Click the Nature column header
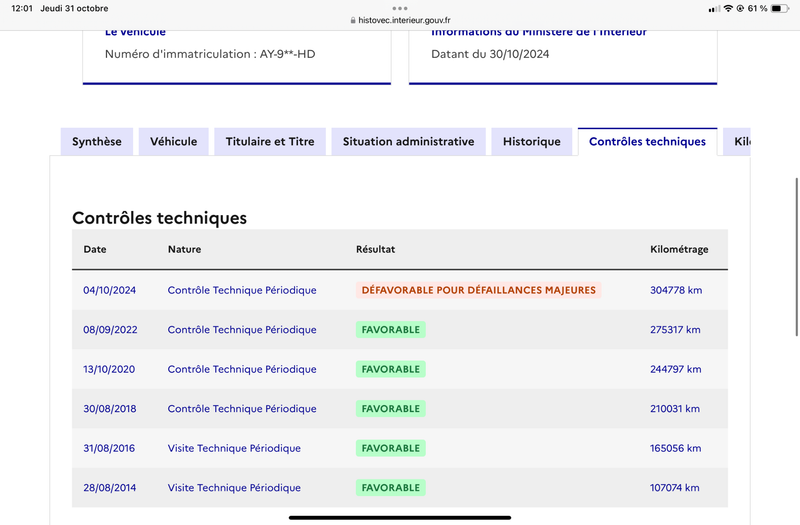800x525 pixels. click(184, 249)
